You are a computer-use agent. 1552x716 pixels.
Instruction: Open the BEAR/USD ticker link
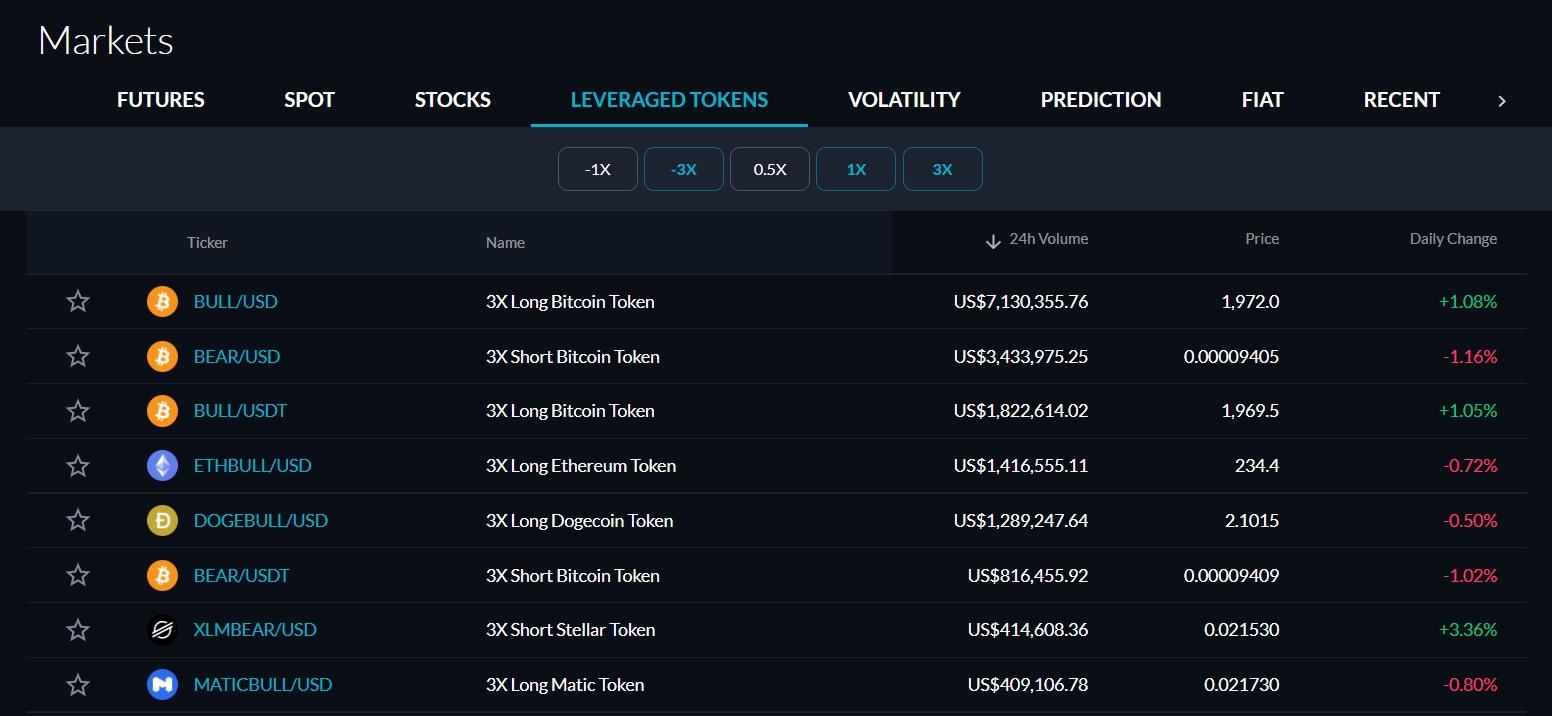pyautogui.click(x=237, y=356)
